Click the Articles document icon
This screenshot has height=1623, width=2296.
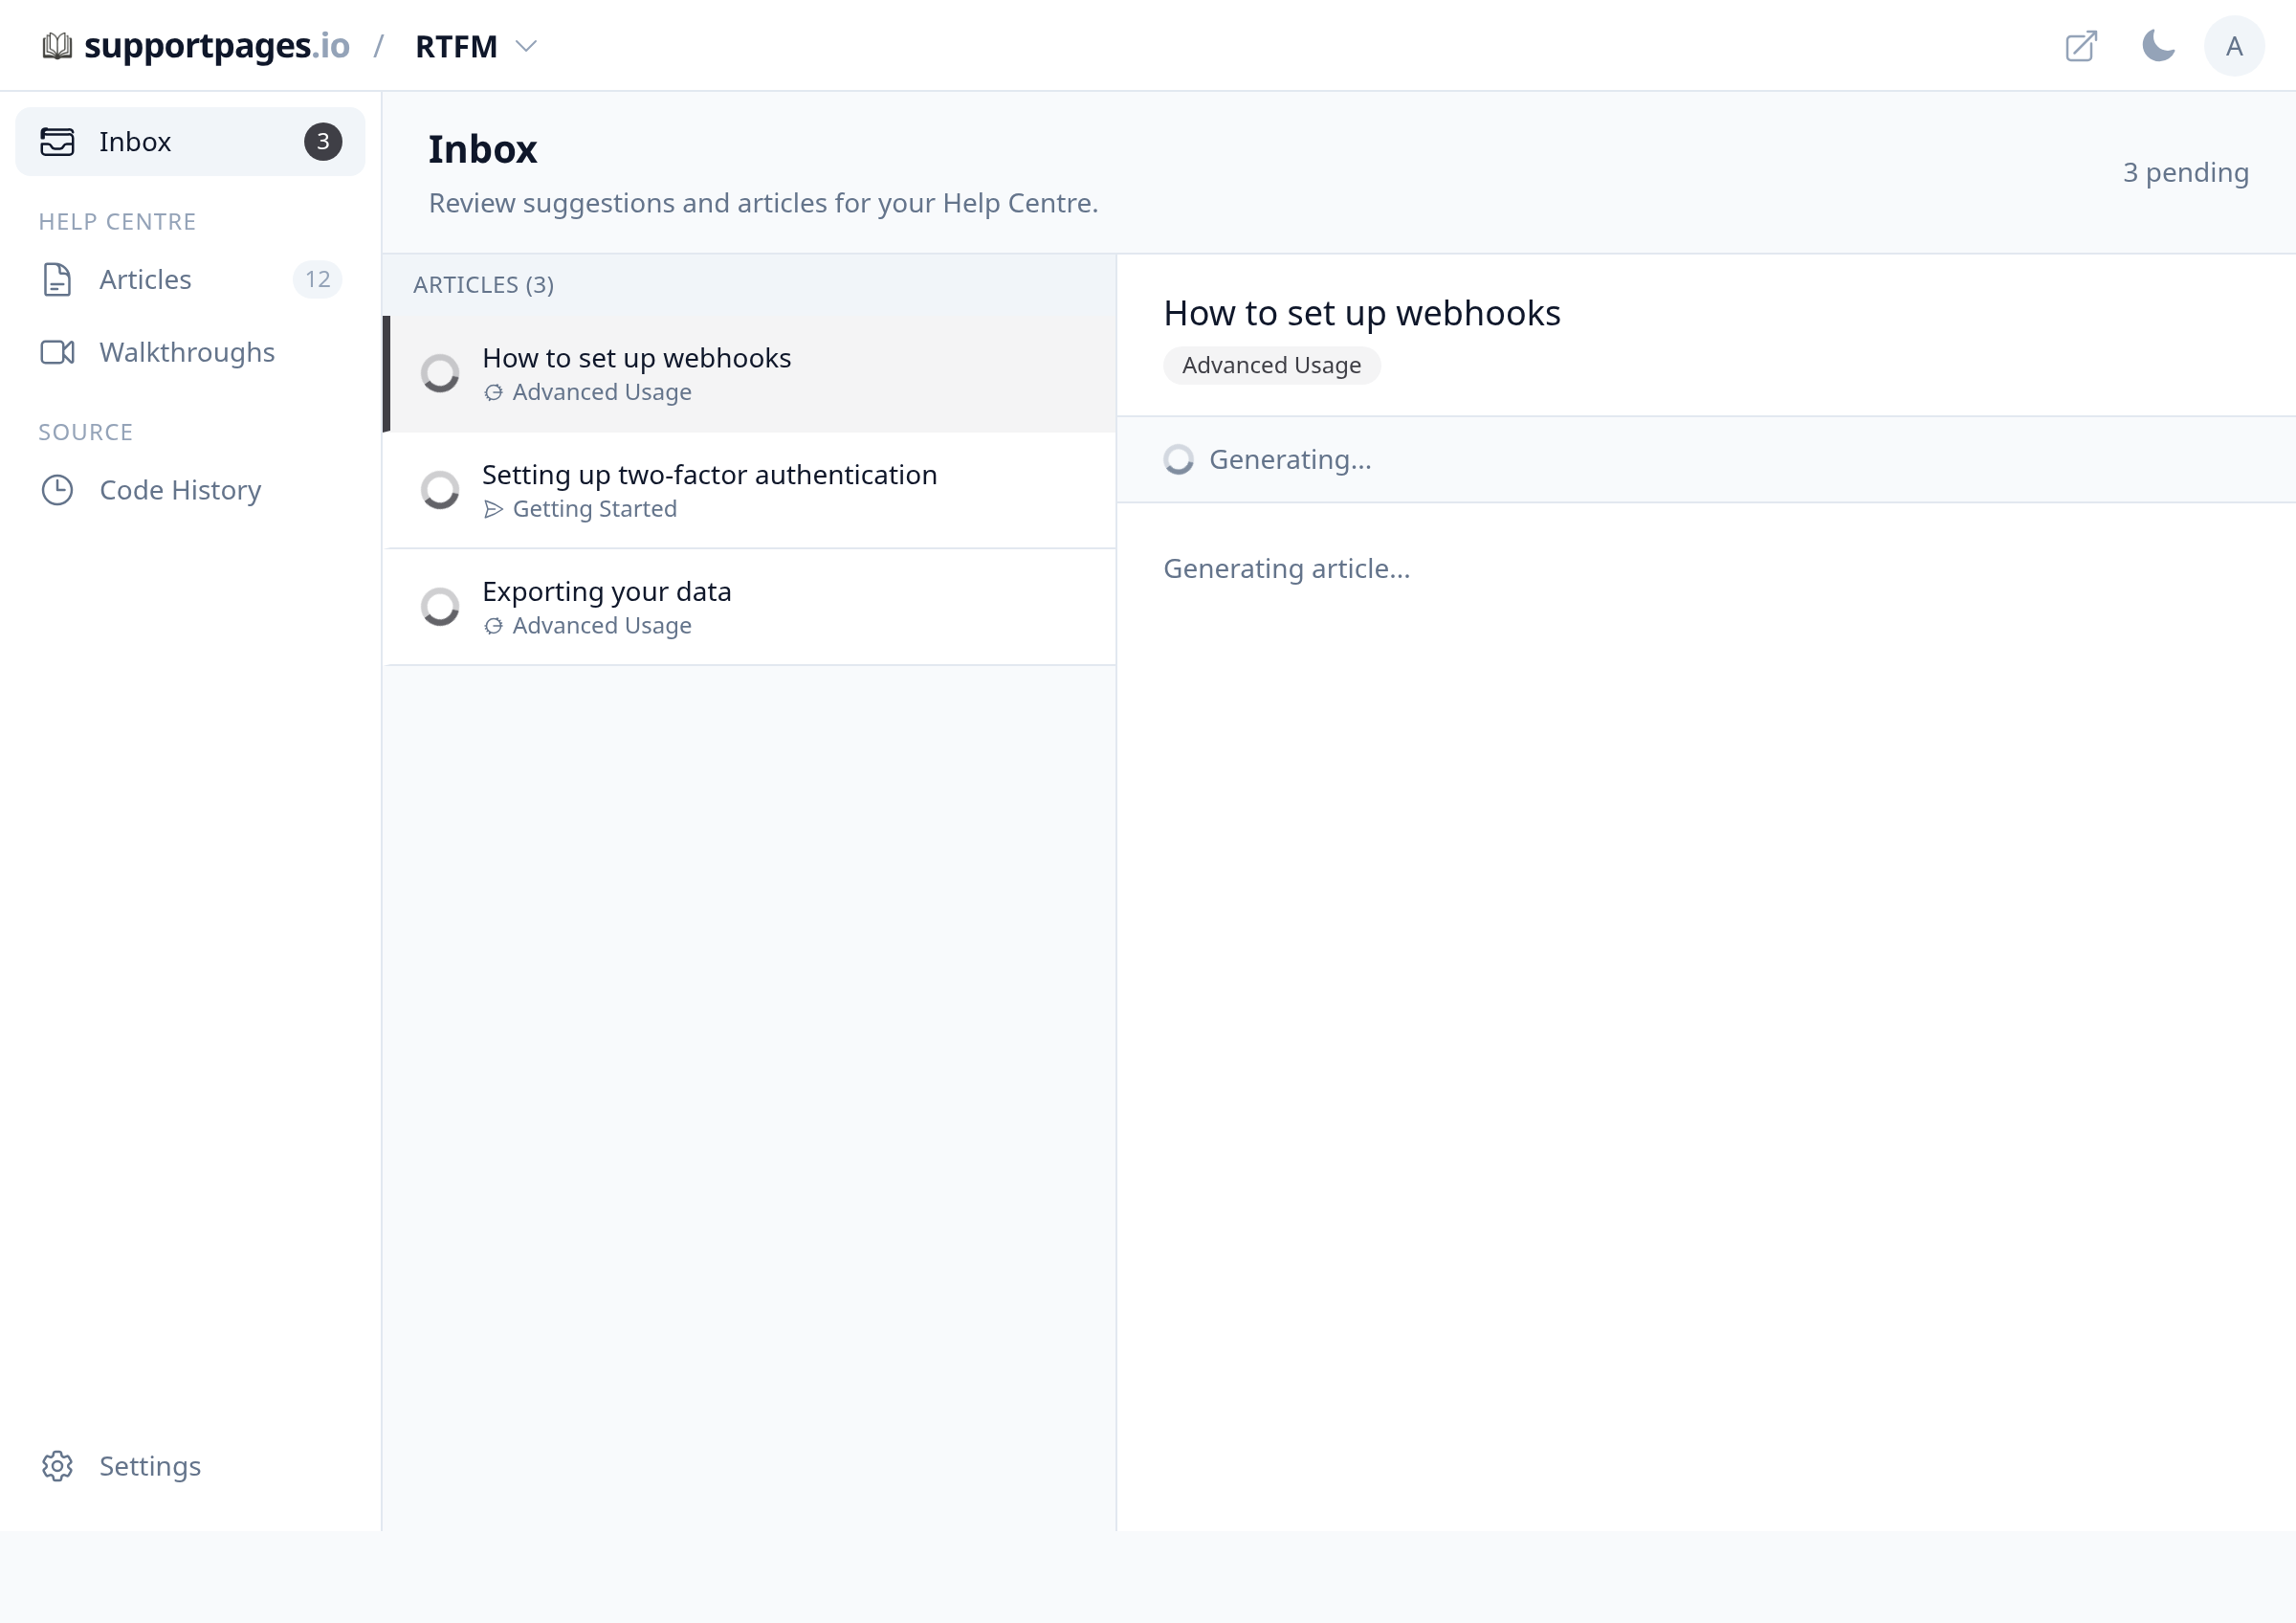coord(57,280)
